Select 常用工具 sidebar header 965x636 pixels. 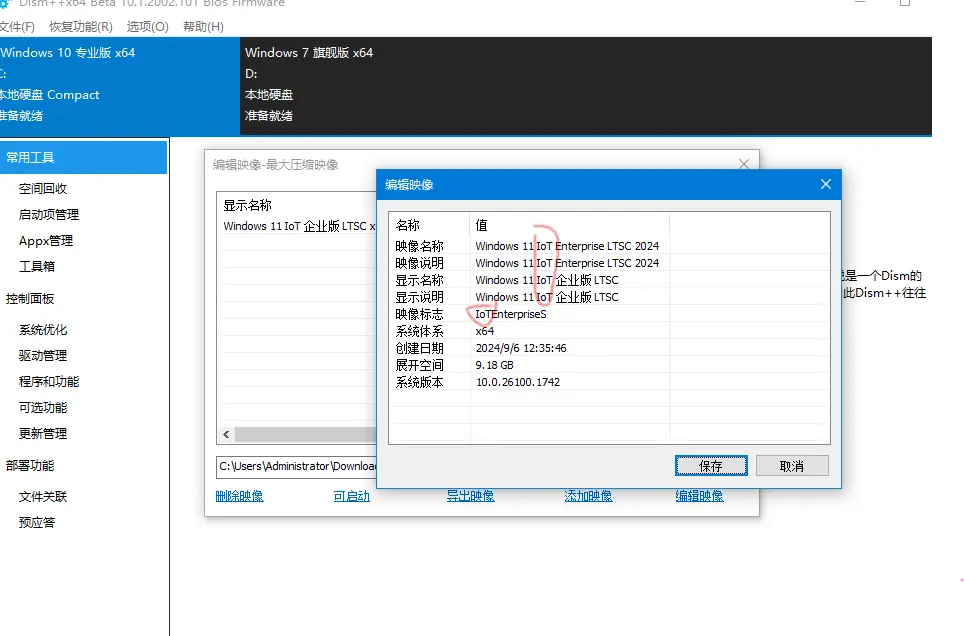pyautogui.click(x=83, y=158)
